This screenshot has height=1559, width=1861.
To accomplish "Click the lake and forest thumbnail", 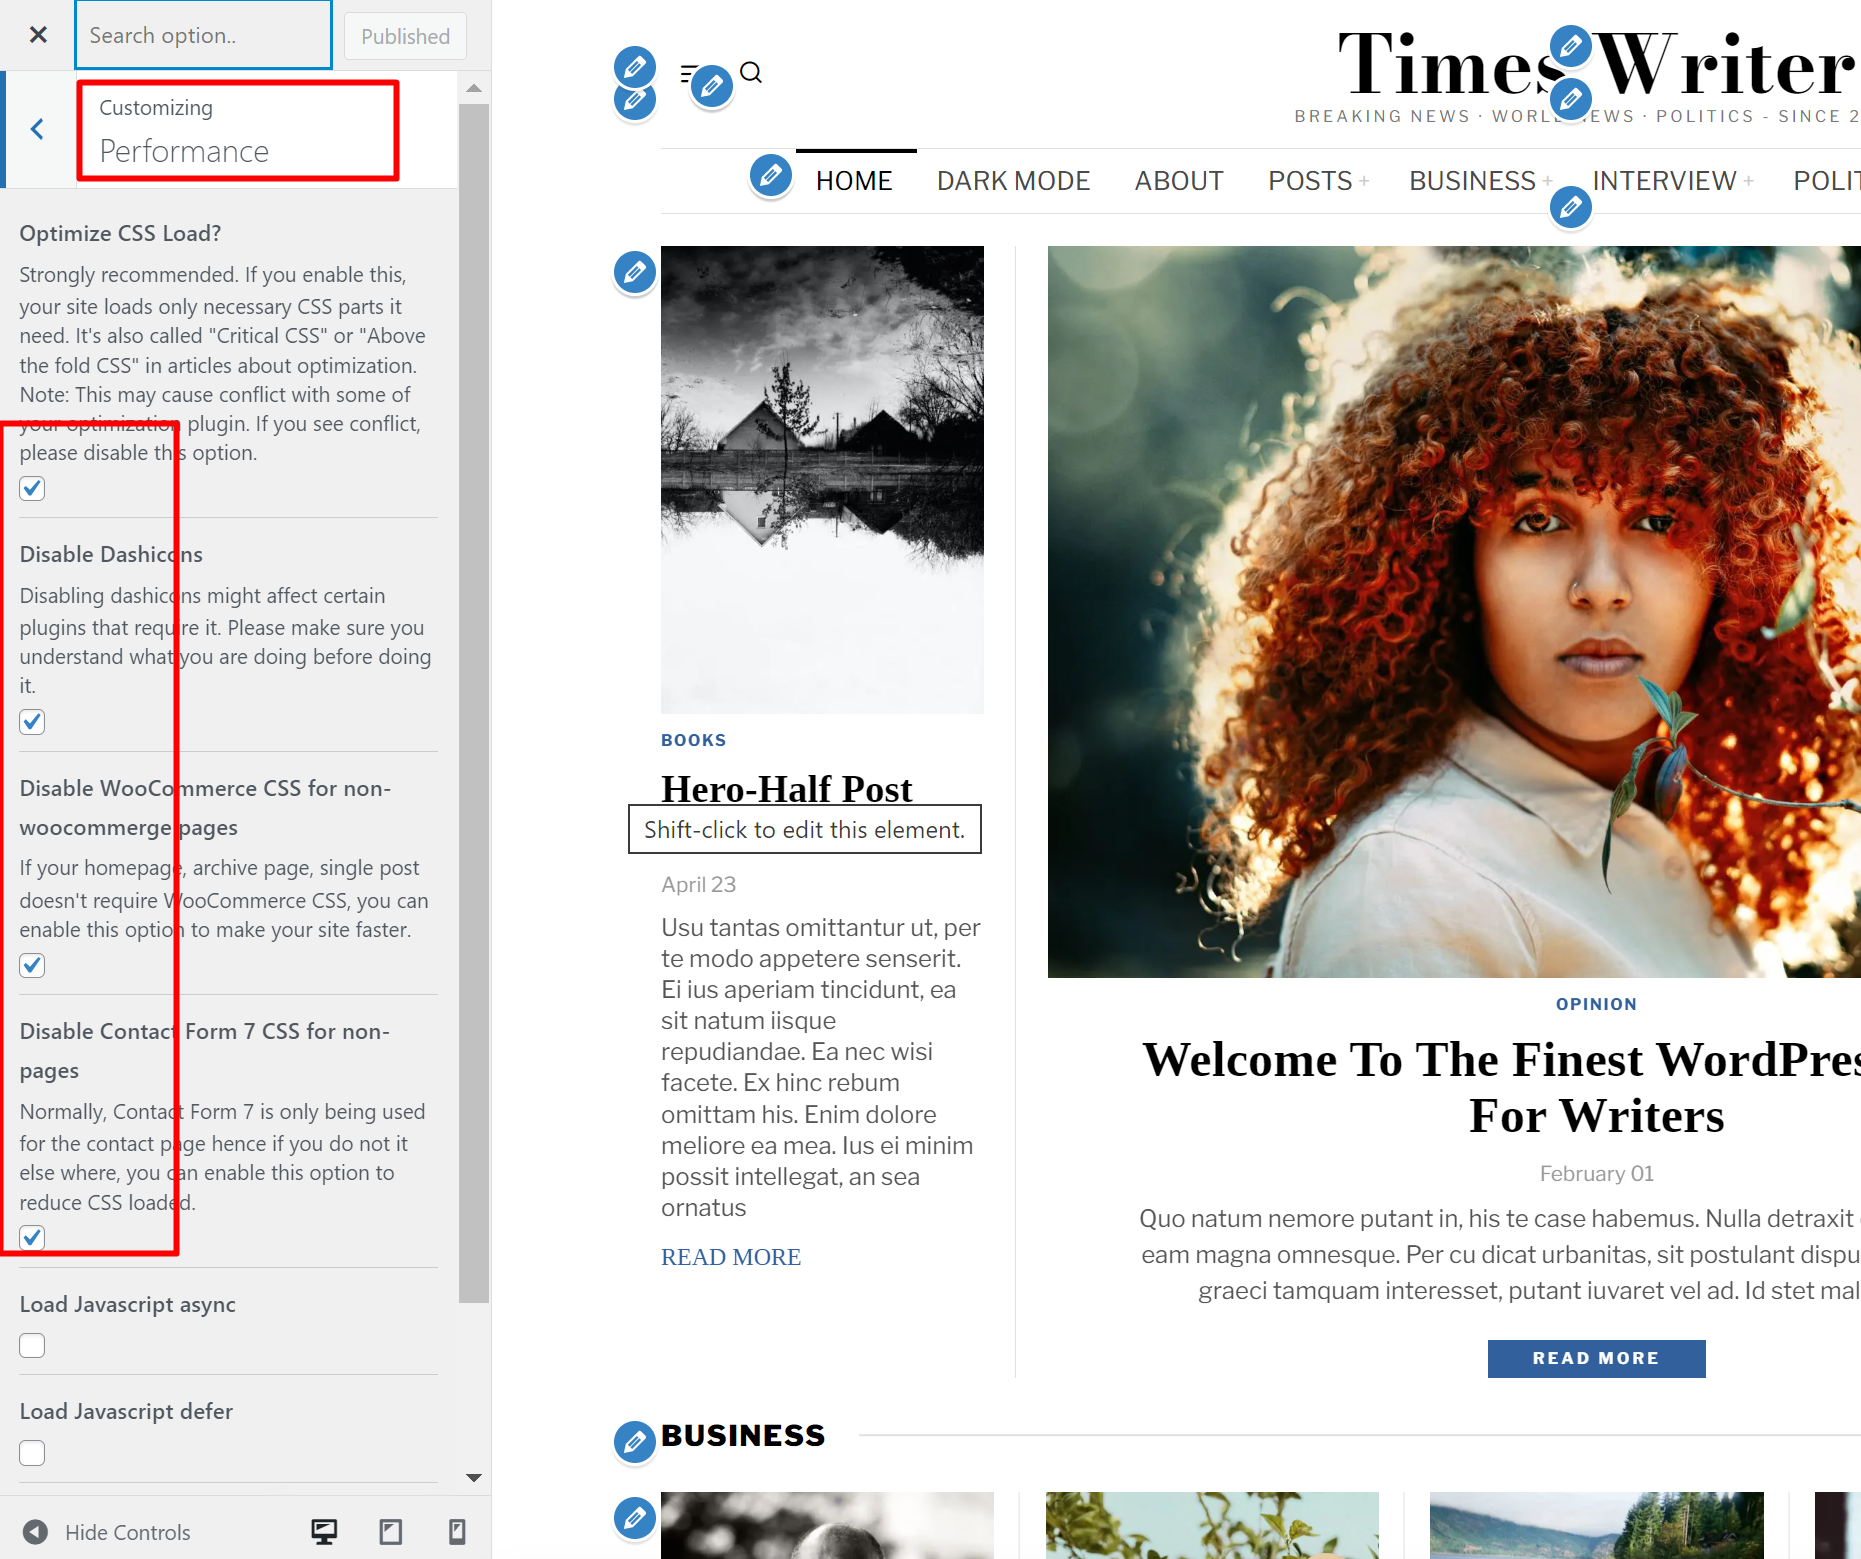I will tap(1596, 1525).
